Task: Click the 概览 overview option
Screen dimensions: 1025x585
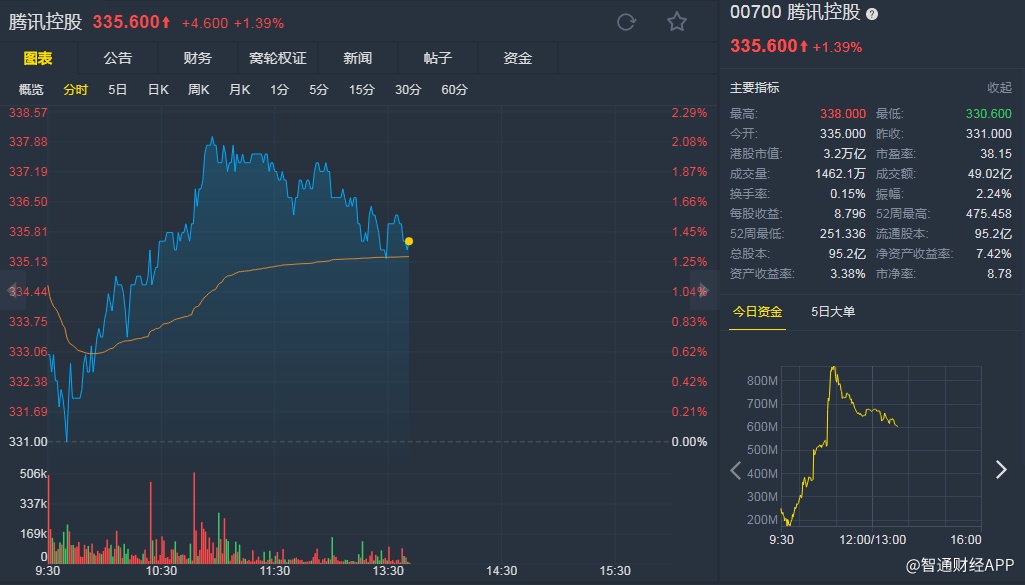Action: tap(32, 90)
